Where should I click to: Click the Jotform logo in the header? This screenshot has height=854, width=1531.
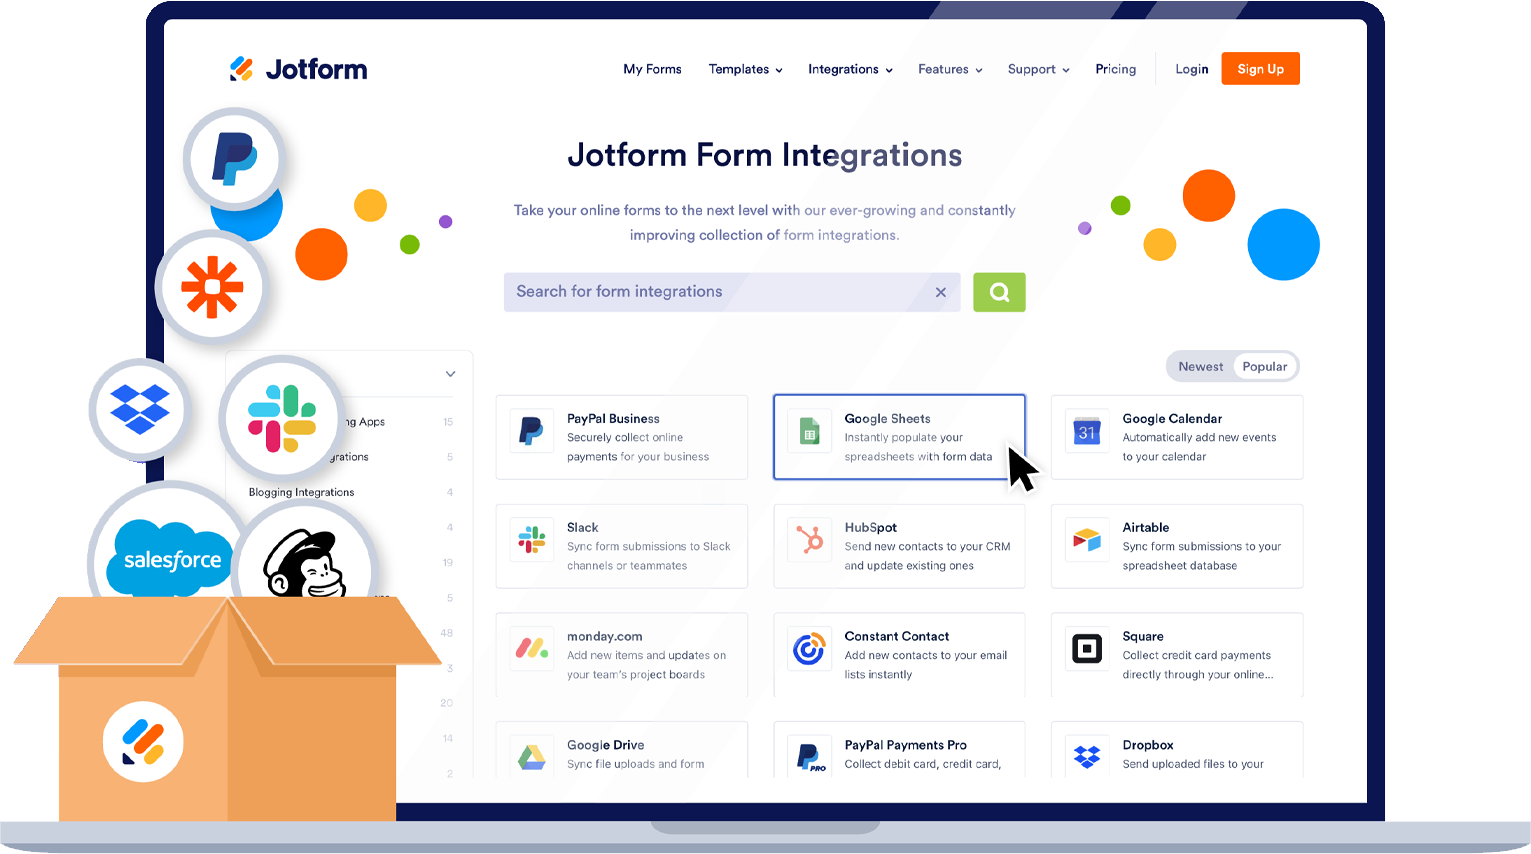coord(298,69)
